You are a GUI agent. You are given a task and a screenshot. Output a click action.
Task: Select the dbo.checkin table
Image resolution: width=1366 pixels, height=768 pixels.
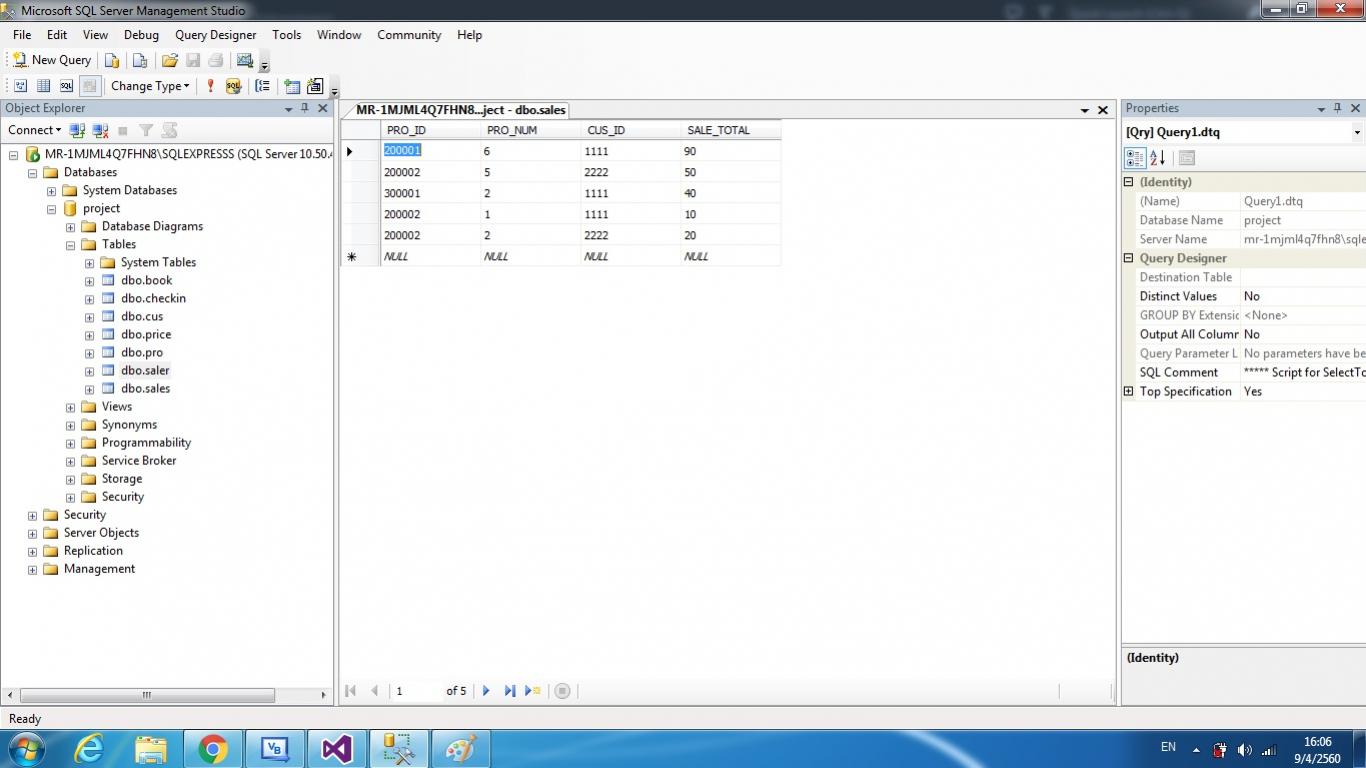point(153,298)
